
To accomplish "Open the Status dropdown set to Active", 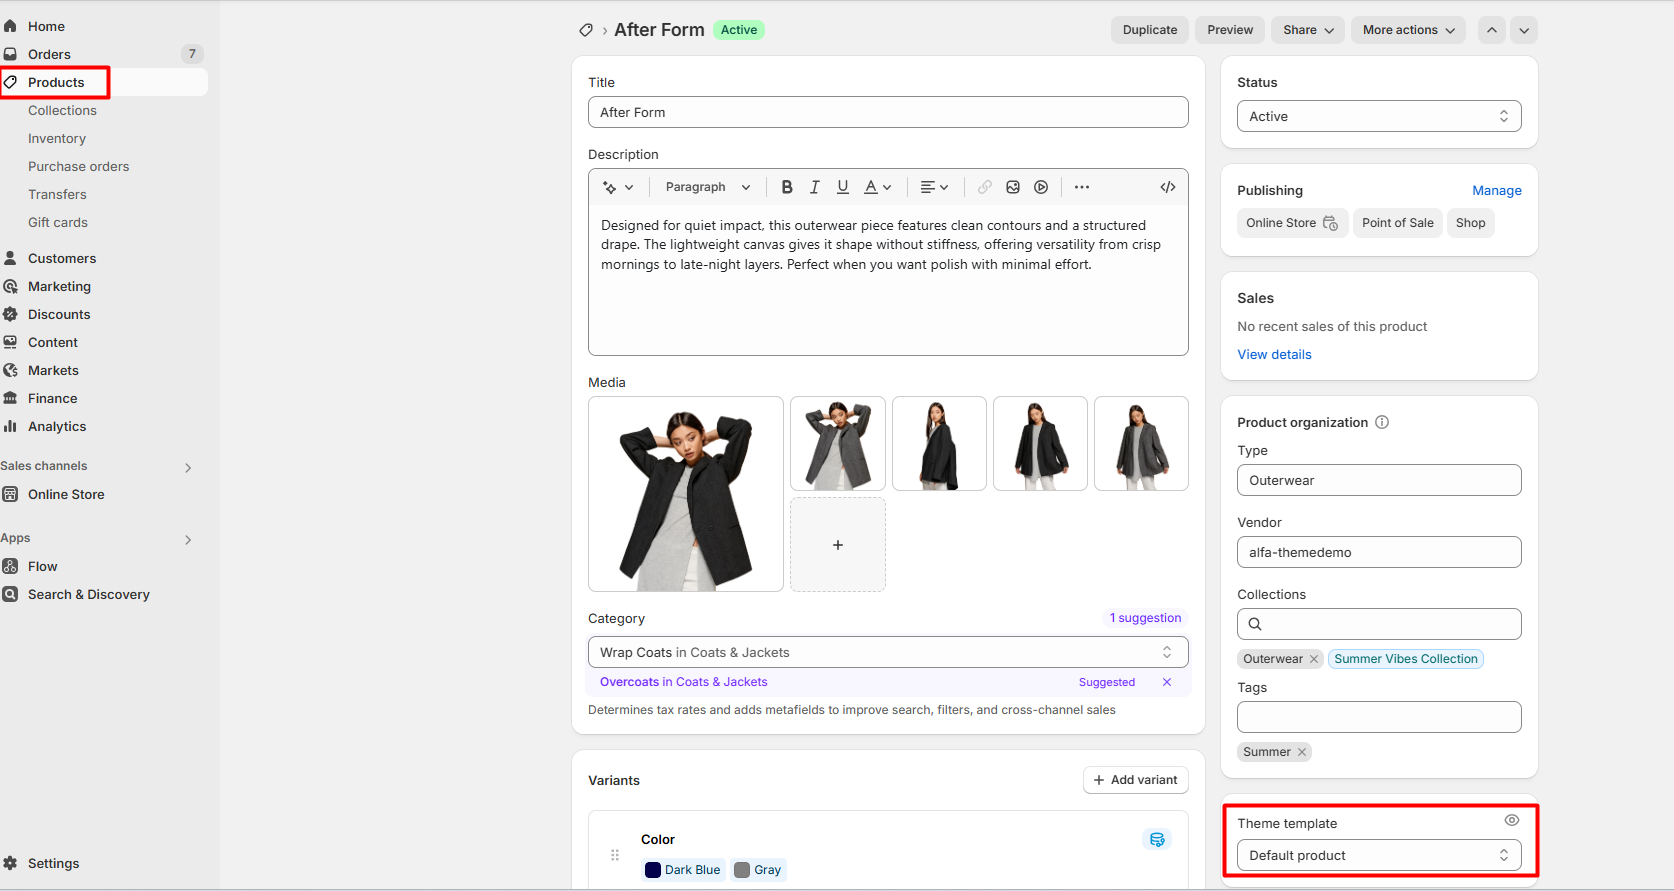I will click(1378, 116).
